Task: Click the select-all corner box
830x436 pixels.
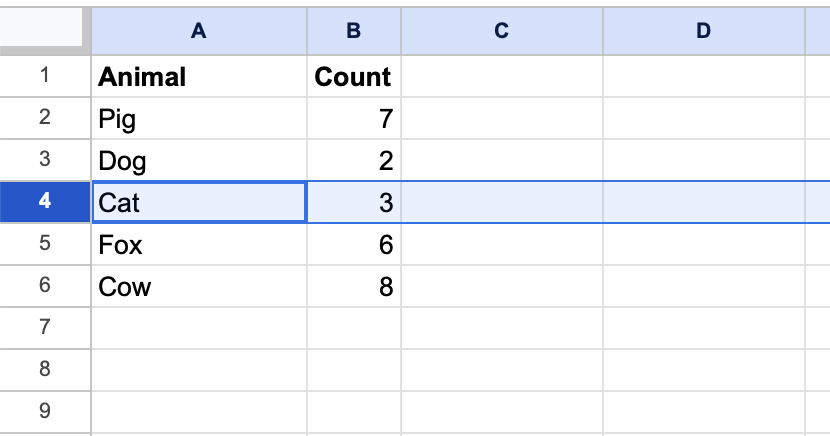Action: (x=45, y=31)
